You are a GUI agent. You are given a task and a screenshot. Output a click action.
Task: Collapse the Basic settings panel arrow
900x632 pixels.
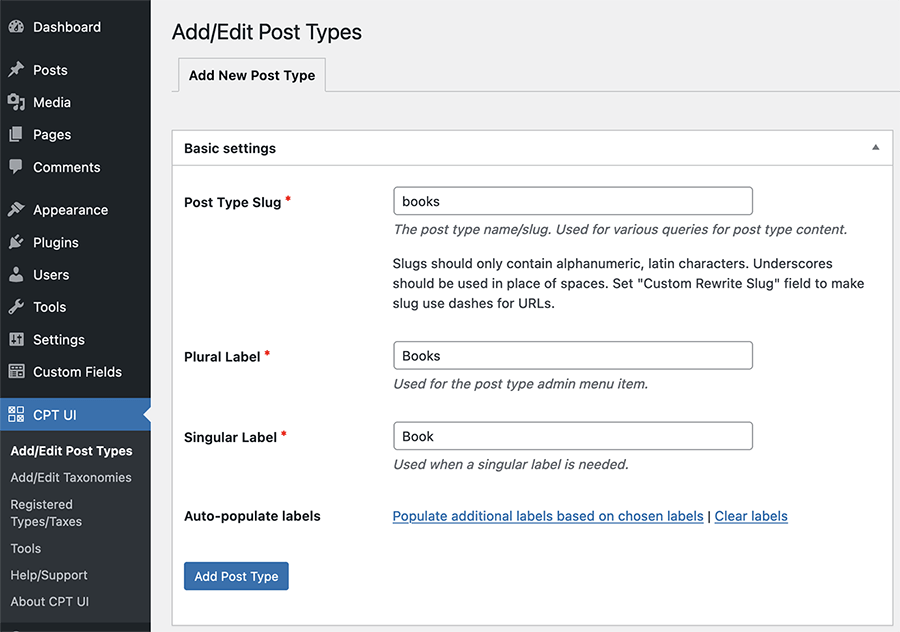click(x=875, y=148)
